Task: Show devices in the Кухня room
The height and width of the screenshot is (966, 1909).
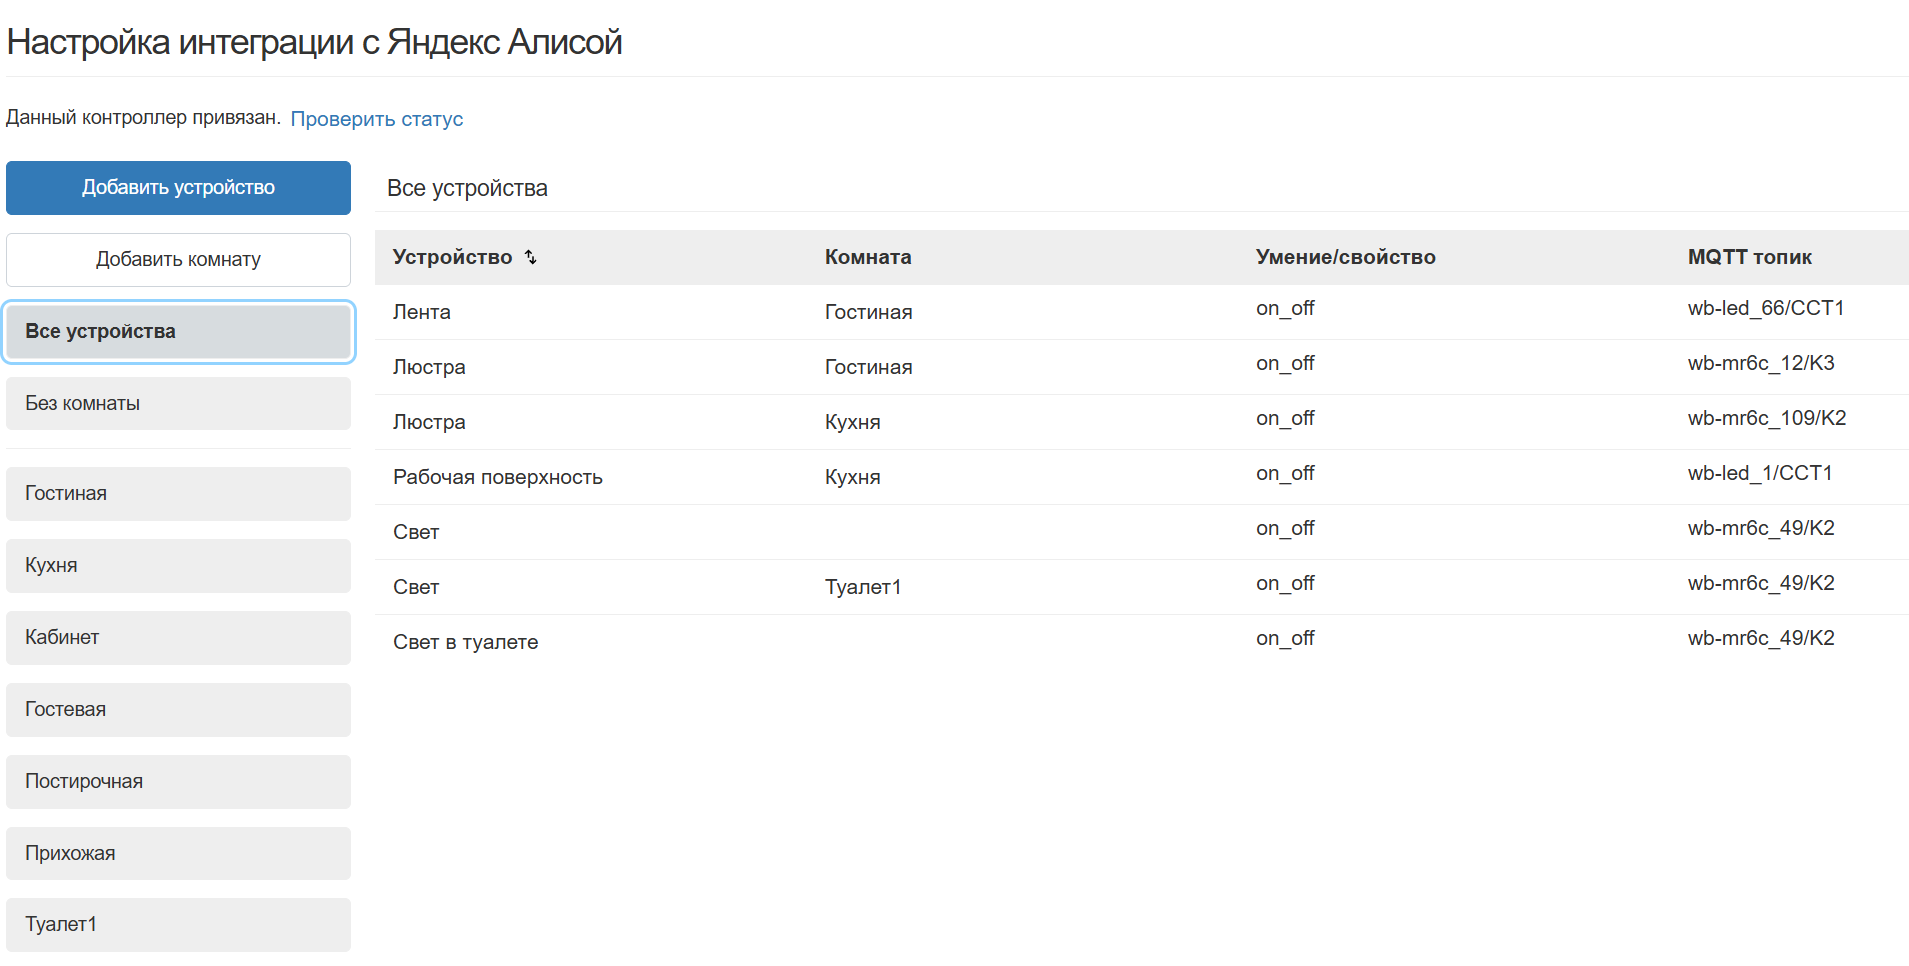Action: [178, 566]
